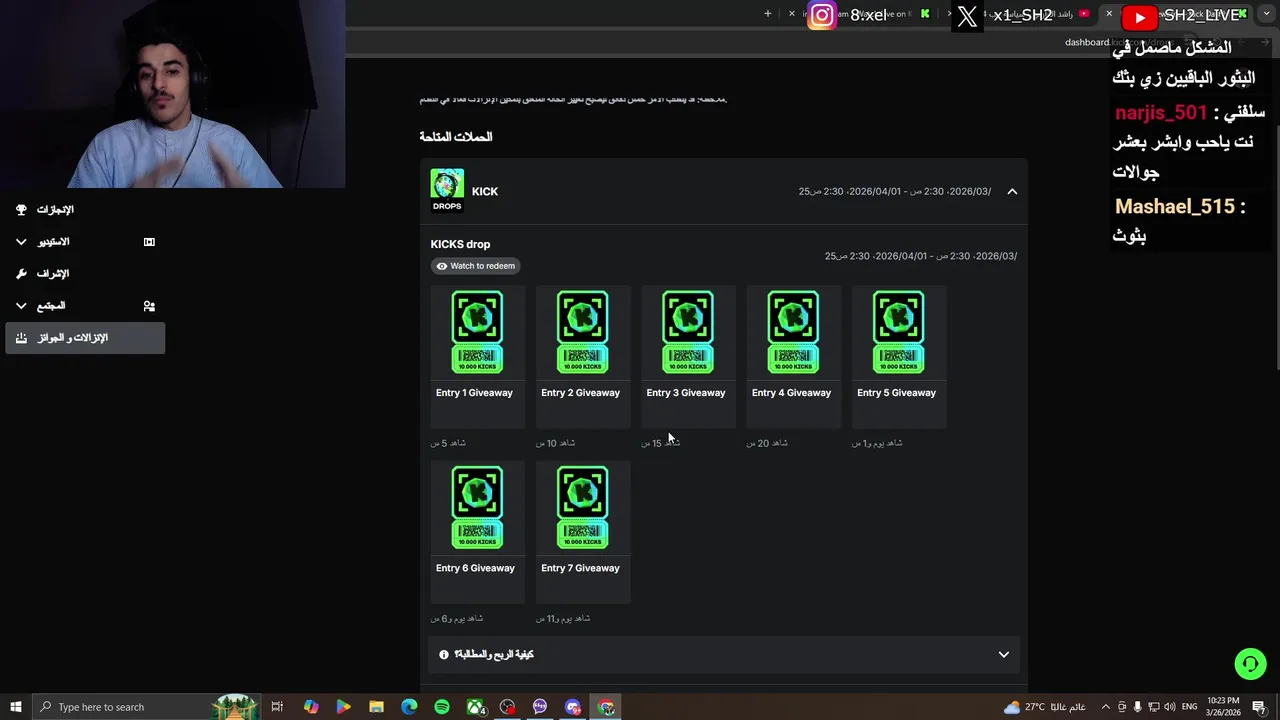Click the شاهد 5 س watch requirement text
The height and width of the screenshot is (720, 1280).
click(448, 443)
